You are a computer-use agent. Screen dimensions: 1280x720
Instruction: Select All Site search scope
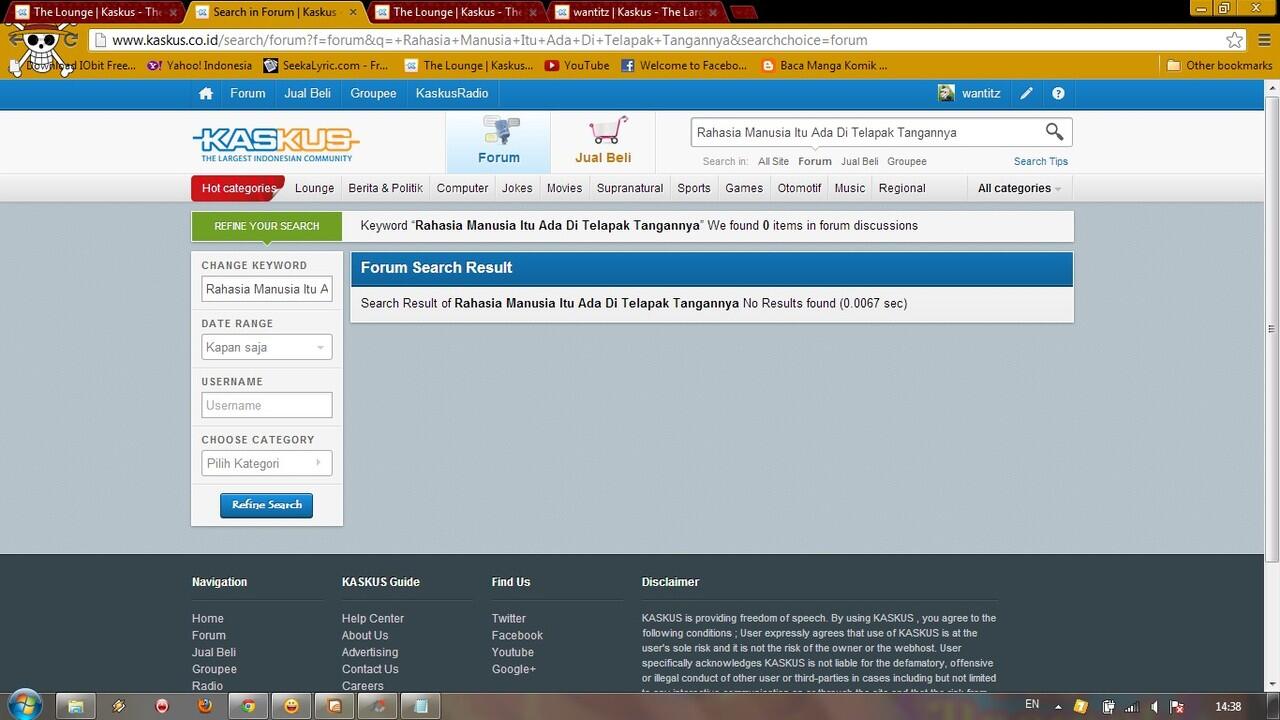click(773, 161)
